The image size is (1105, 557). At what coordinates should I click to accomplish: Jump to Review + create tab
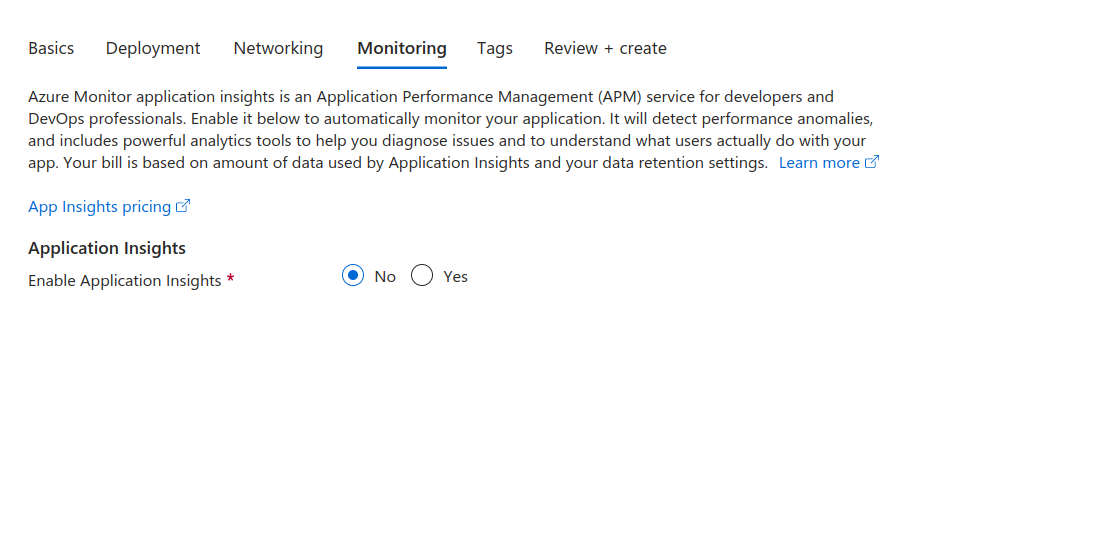coord(605,48)
